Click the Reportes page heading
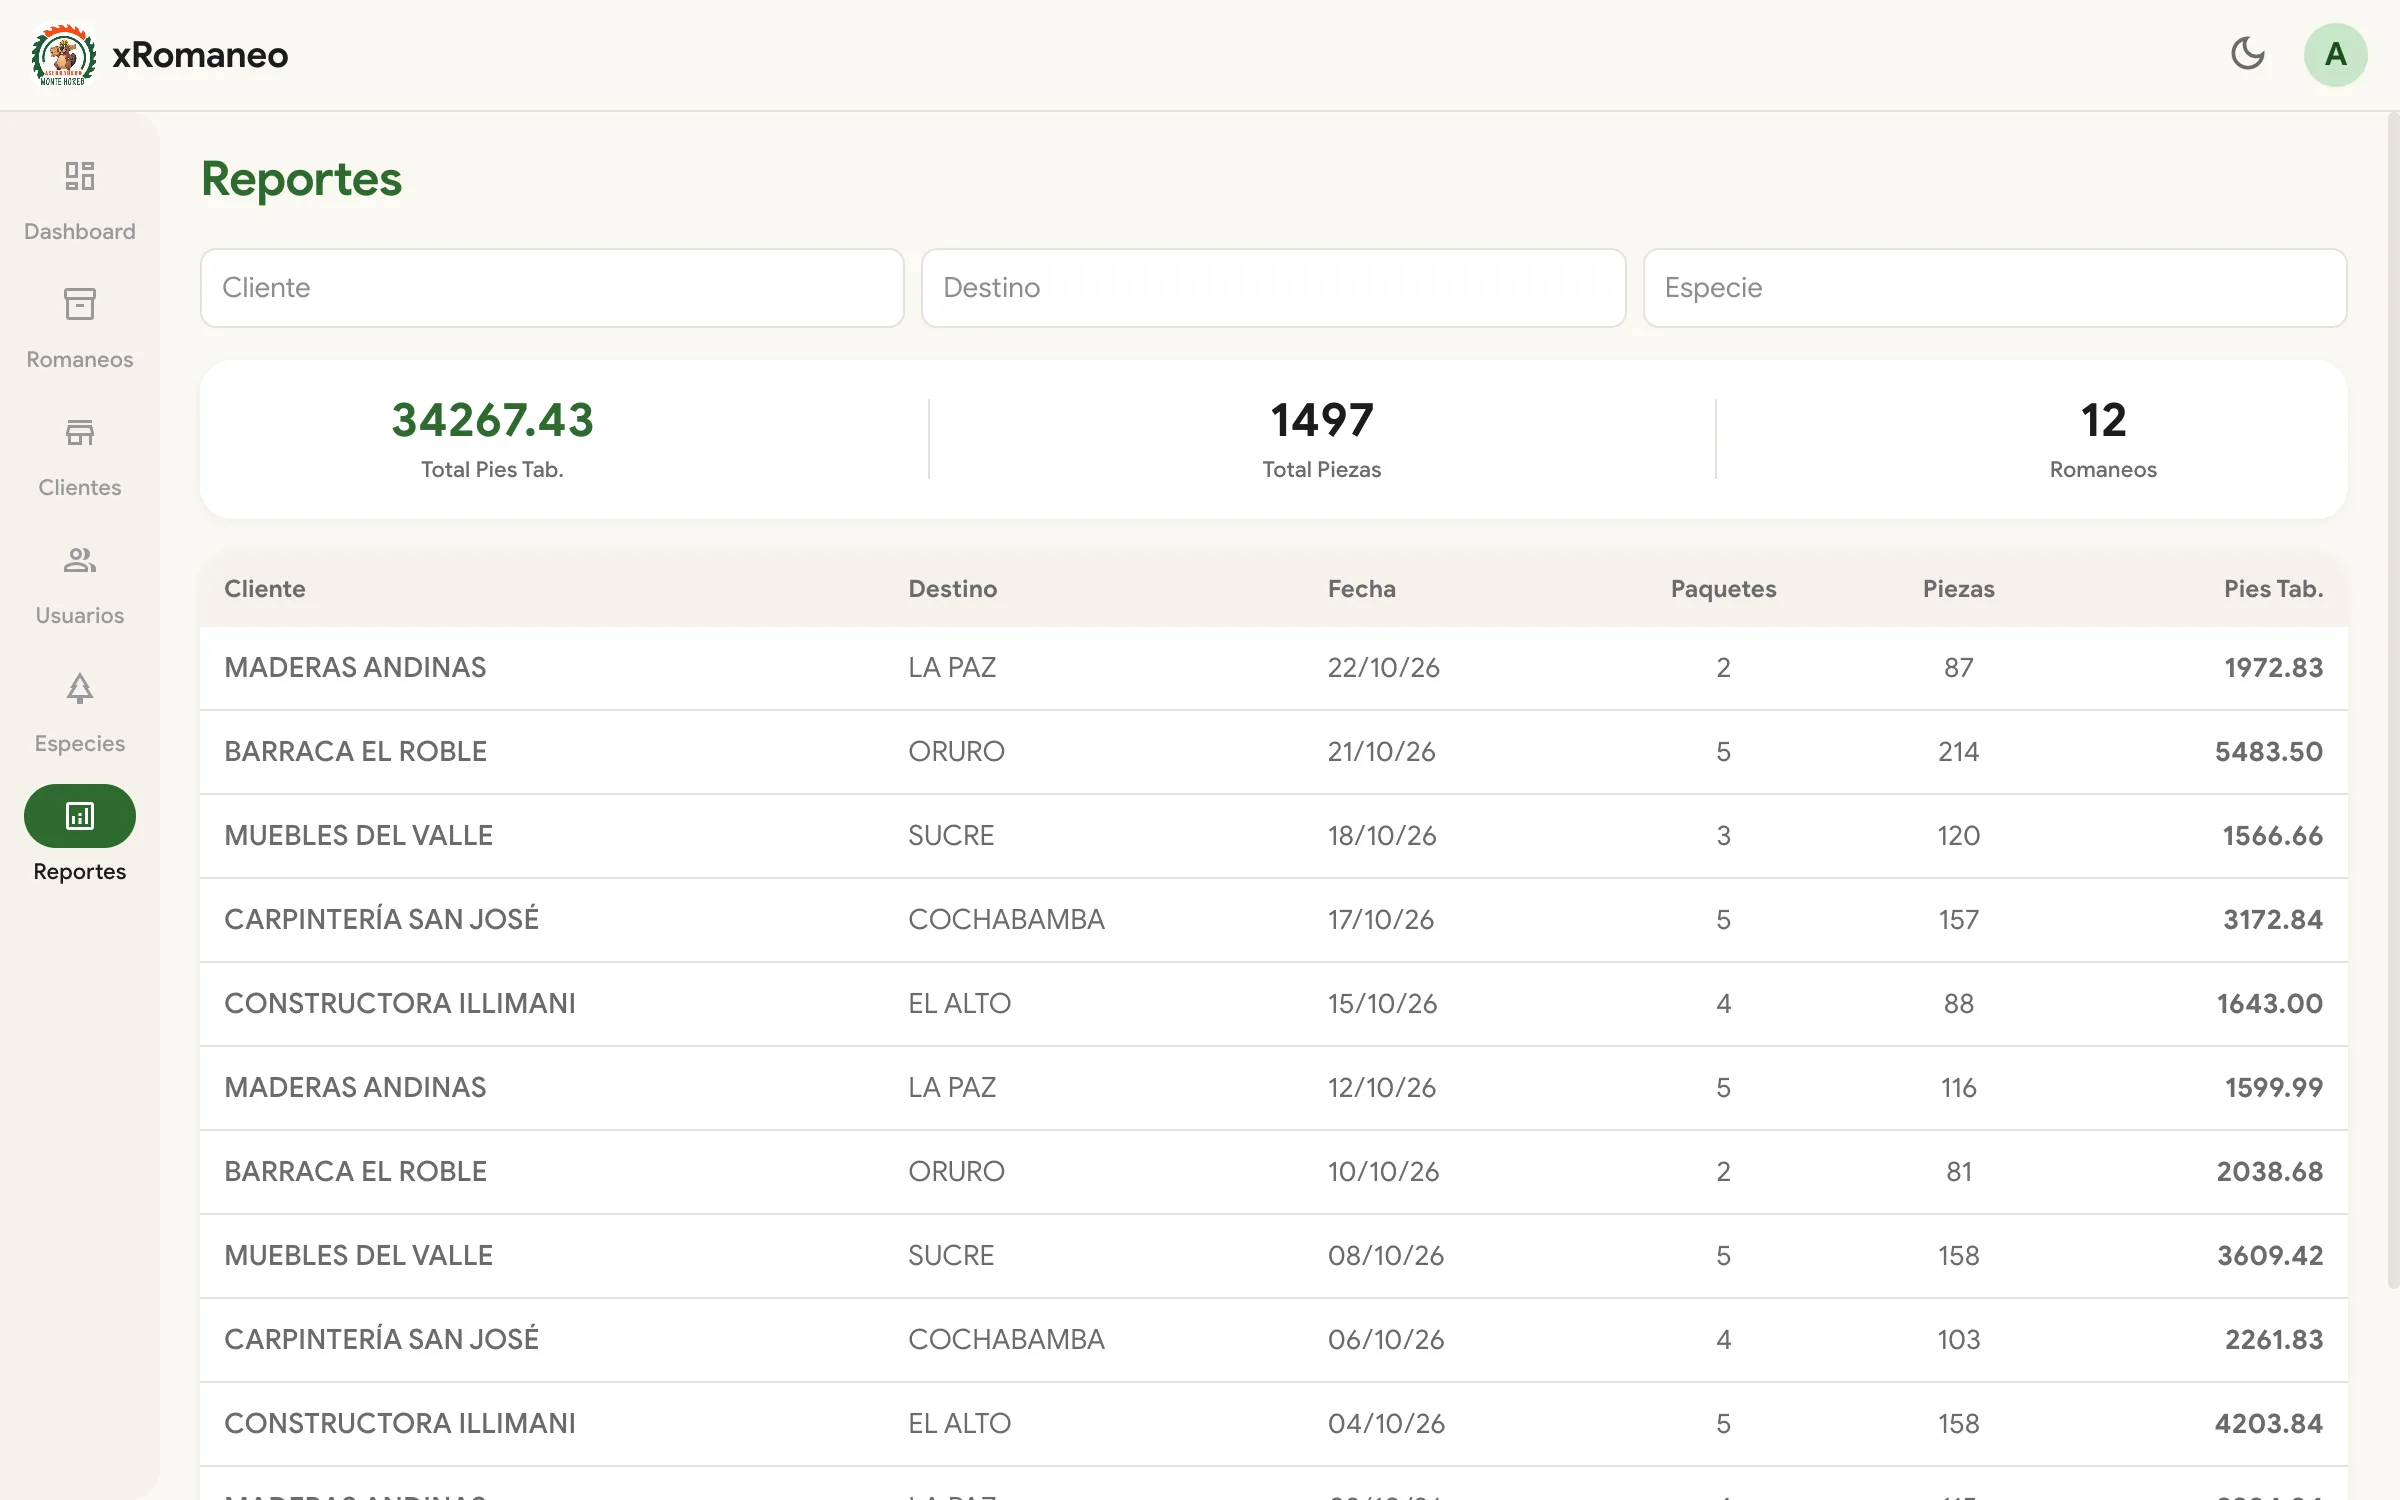Screen dimensions: 2400x1500 coord(301,179)
